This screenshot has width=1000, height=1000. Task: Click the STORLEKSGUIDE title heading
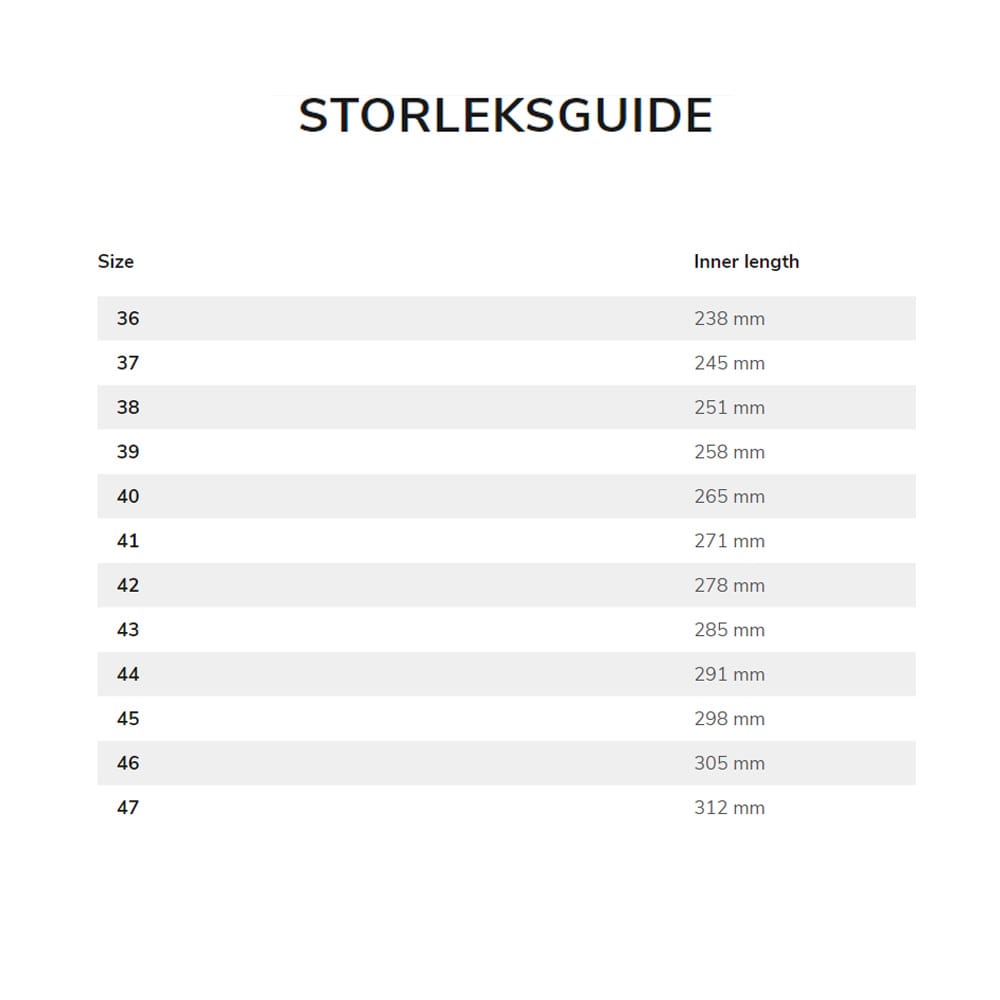coord(505,116)
